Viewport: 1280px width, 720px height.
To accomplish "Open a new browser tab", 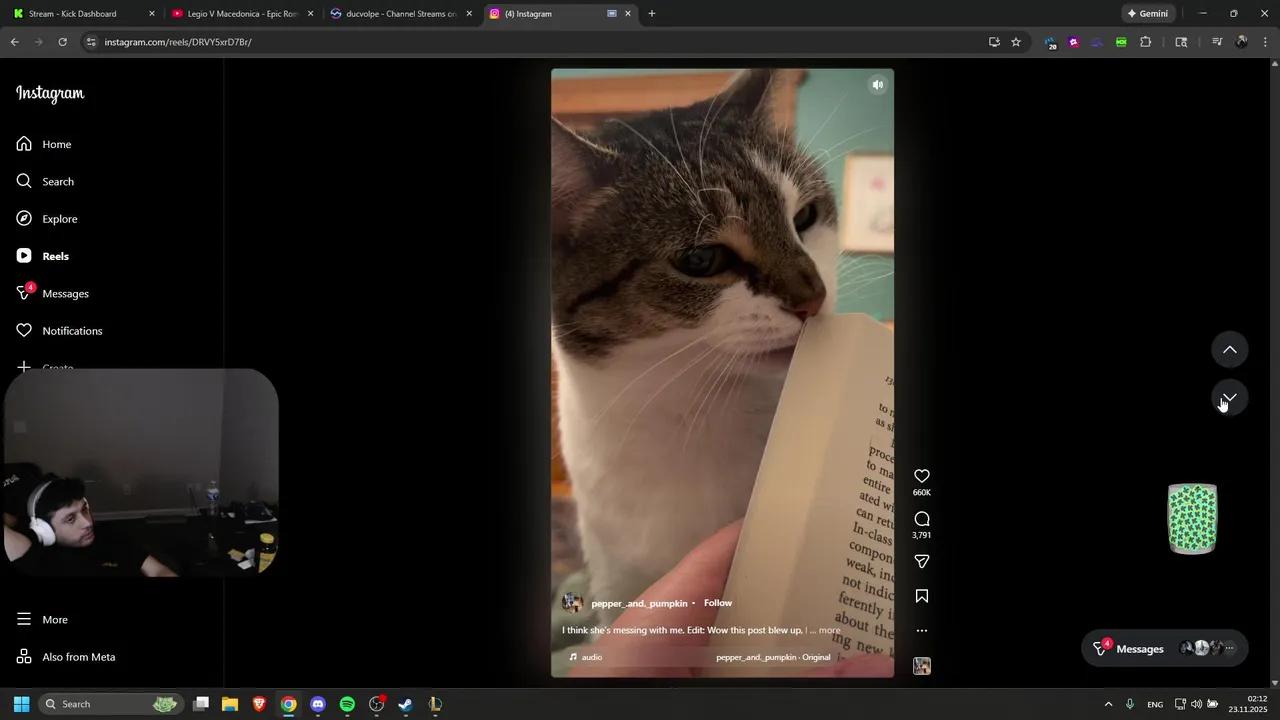I will [652, 14].
